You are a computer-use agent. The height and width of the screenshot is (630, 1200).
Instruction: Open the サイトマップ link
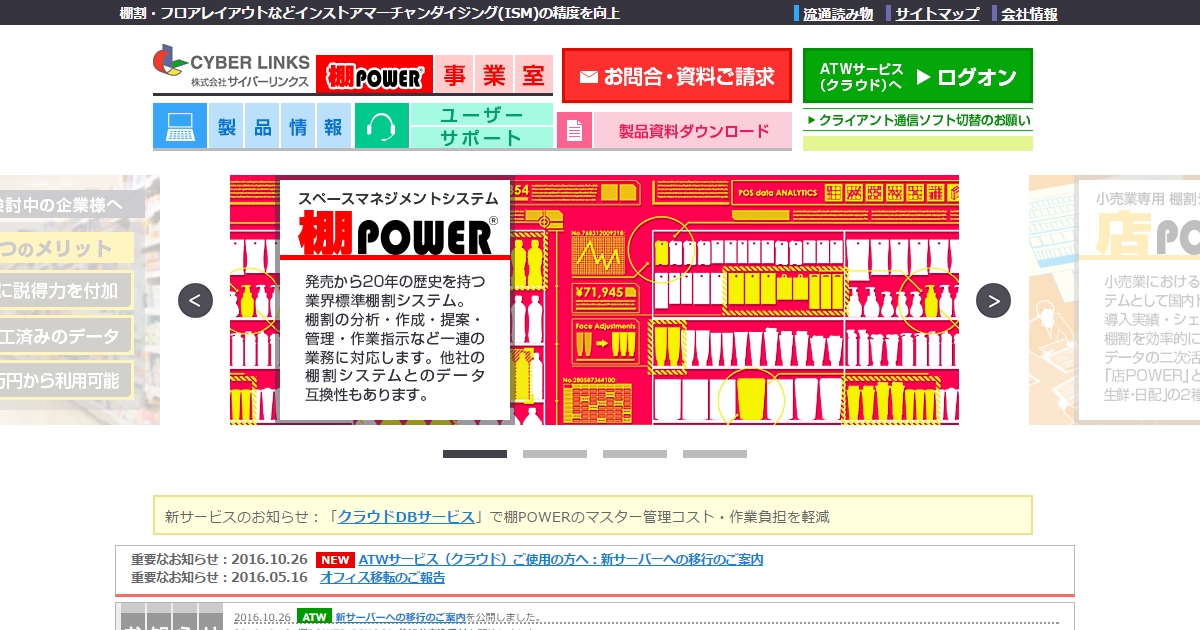coord(937,14)
